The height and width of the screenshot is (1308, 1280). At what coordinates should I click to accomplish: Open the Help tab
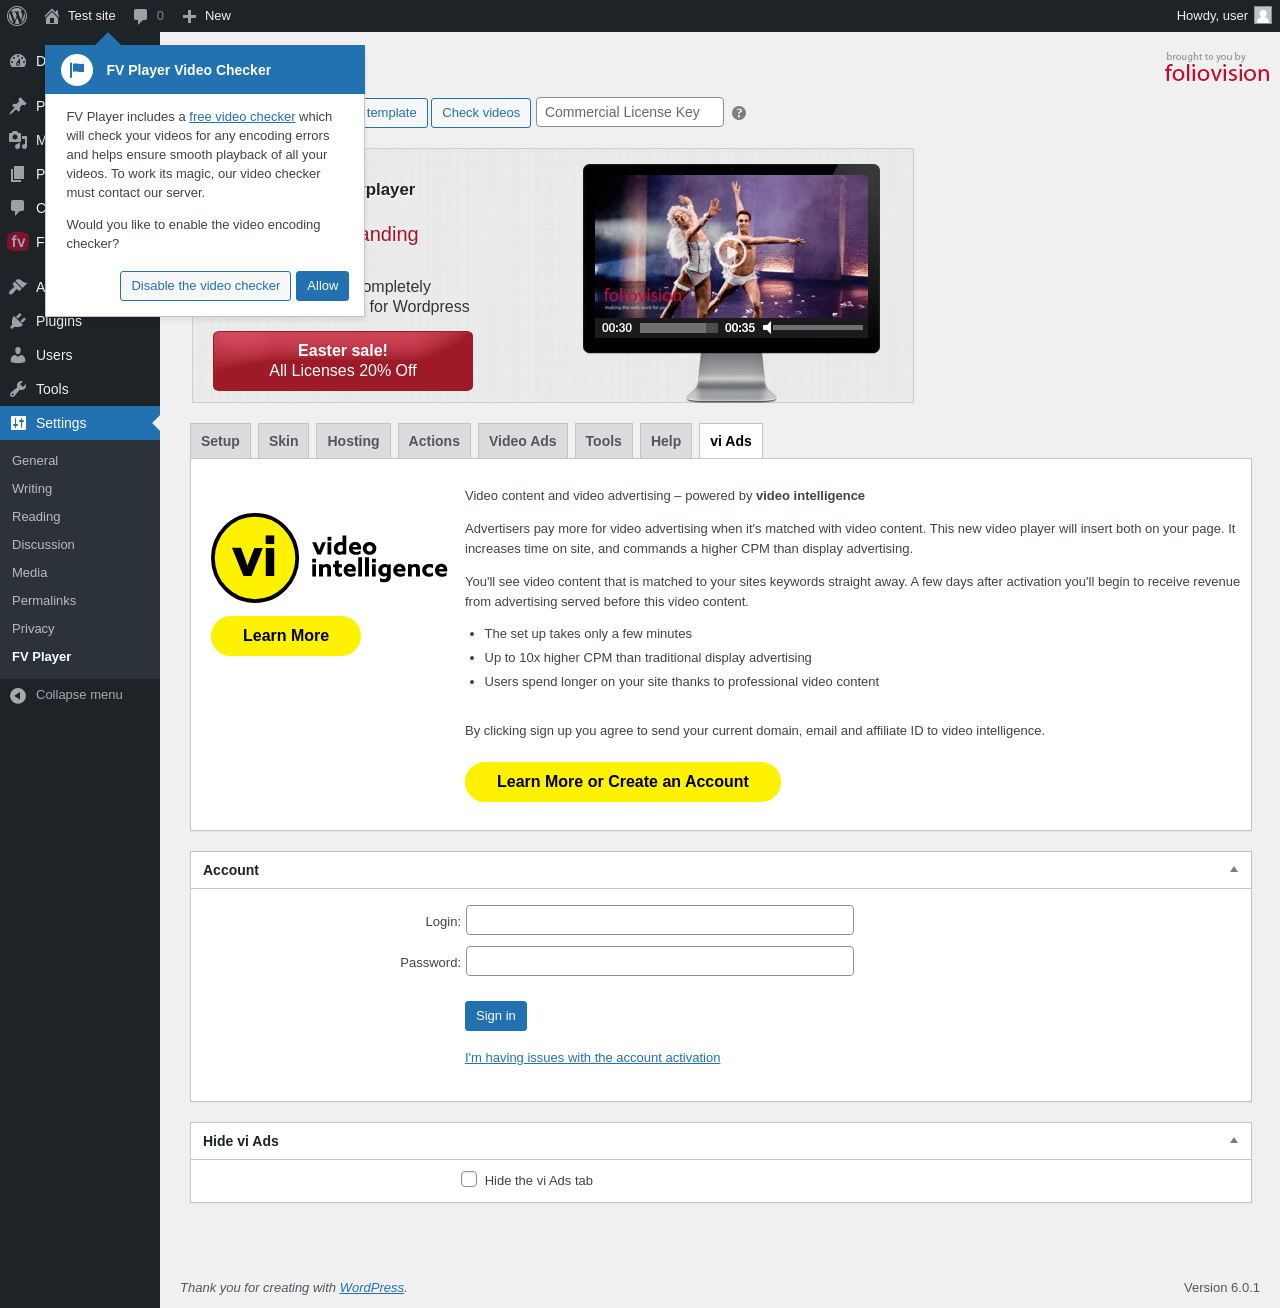[666, 441]
